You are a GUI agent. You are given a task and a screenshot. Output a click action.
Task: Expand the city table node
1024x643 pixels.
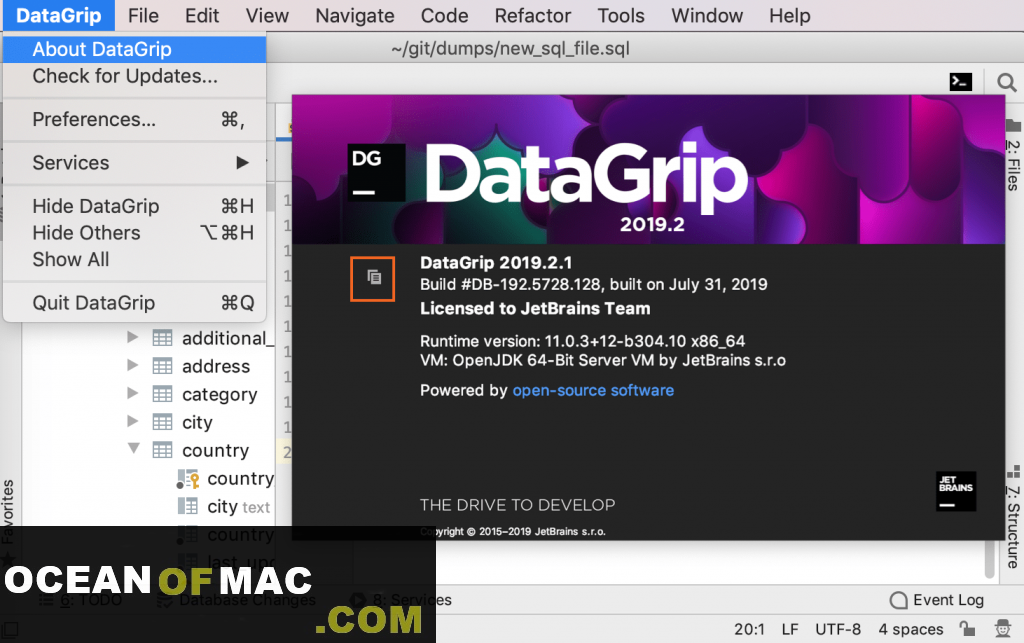point(133,422)
